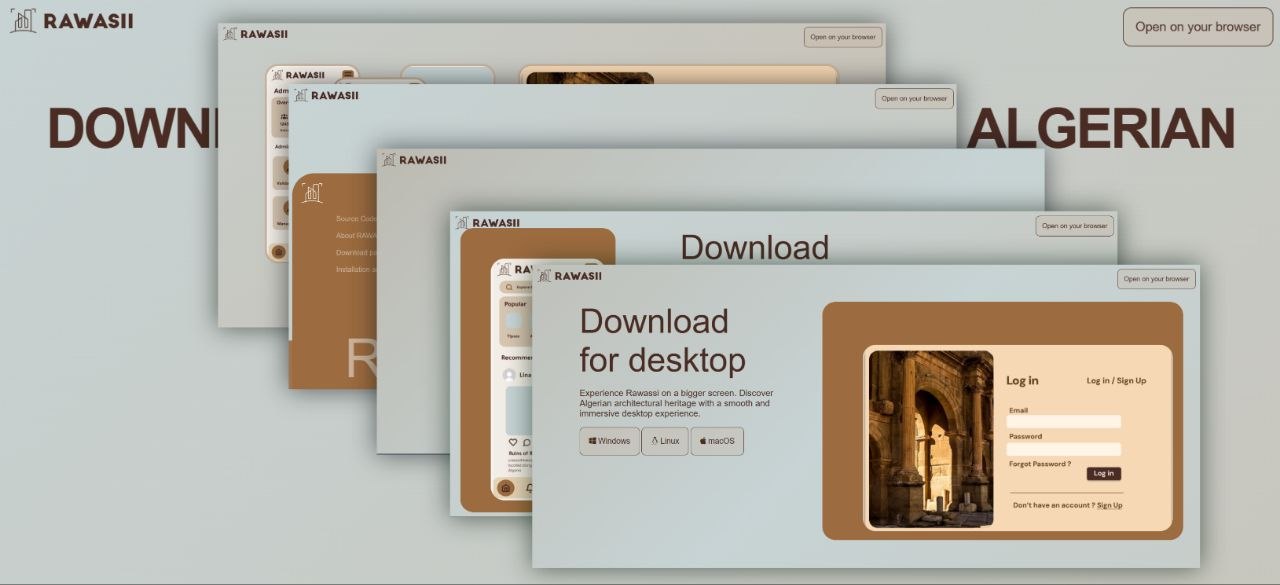The height and width of the screenshot is (585, 1280).
Task: Click Open on your browser in the brown-footer panel
Action: coord(914,99)
